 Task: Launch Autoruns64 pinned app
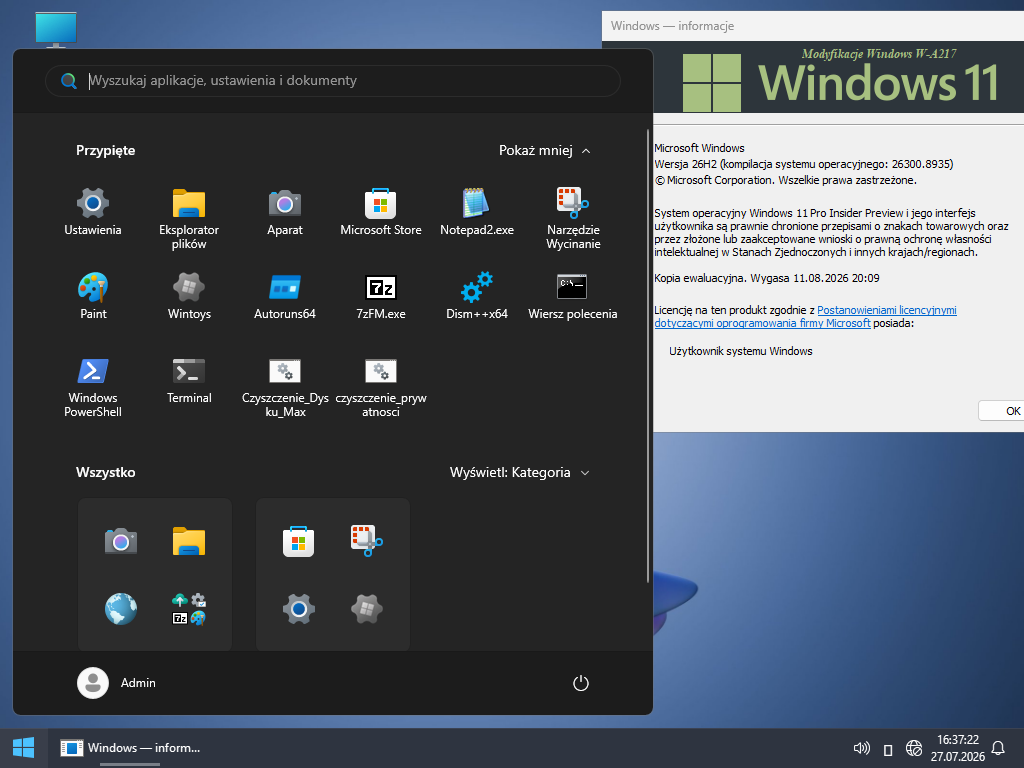(285, 296)
